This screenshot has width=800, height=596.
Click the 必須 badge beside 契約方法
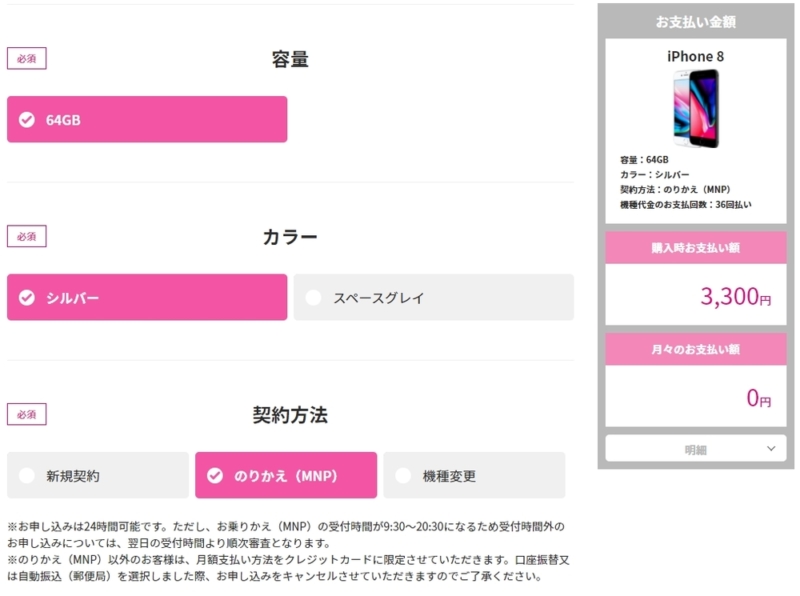click(x=27, y=414)
